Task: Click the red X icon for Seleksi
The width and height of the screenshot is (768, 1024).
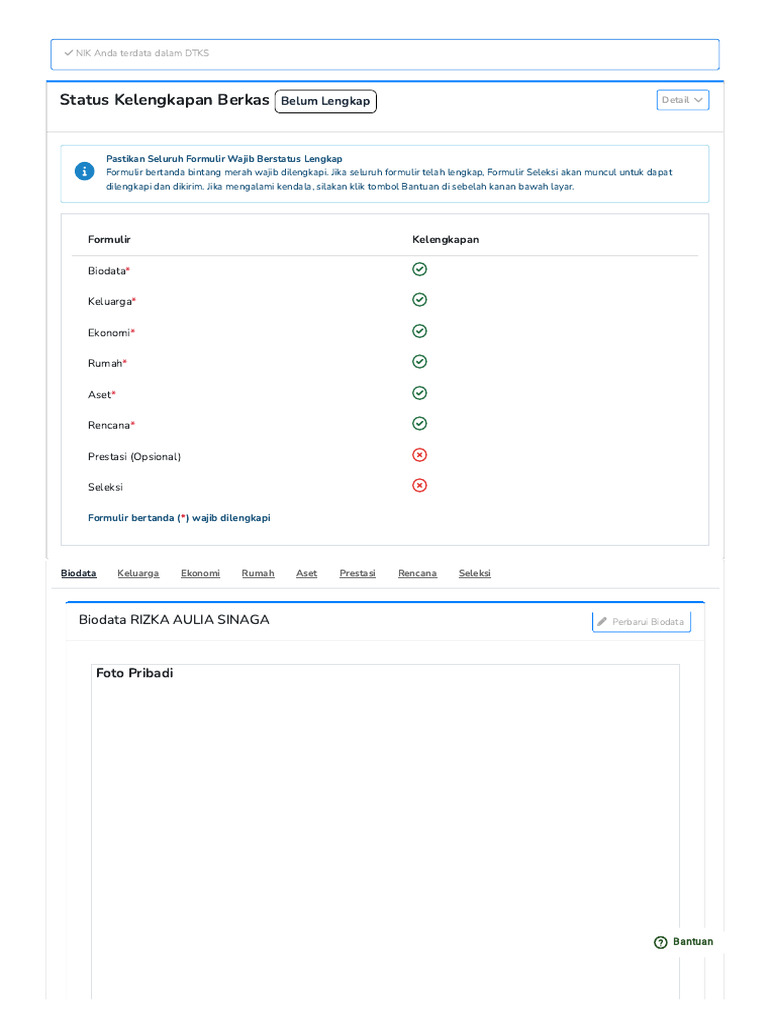Action: coord(420,486)
